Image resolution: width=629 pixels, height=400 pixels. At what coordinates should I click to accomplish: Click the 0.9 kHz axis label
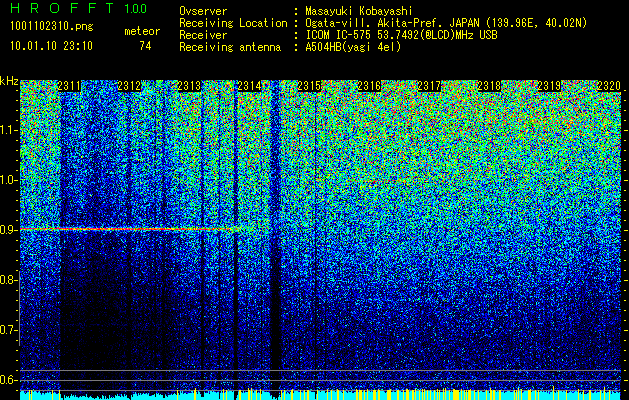[8, 230]
